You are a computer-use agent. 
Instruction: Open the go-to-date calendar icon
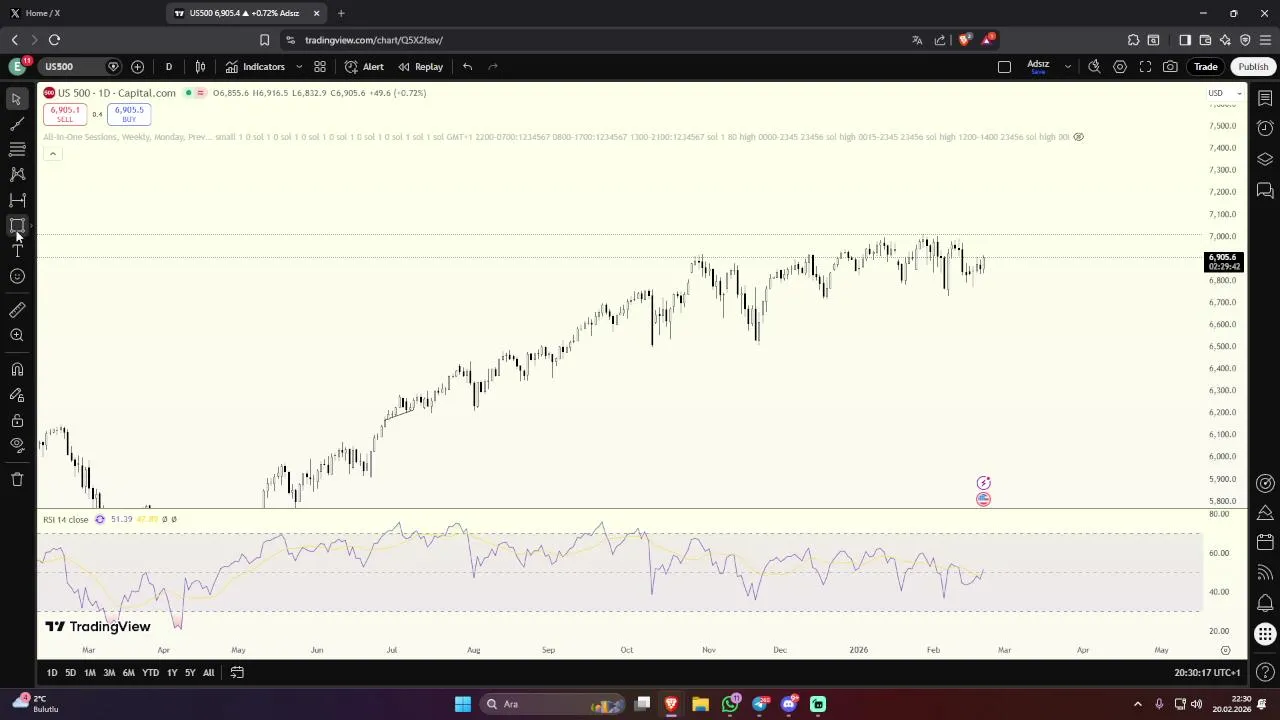click(237, 673)
